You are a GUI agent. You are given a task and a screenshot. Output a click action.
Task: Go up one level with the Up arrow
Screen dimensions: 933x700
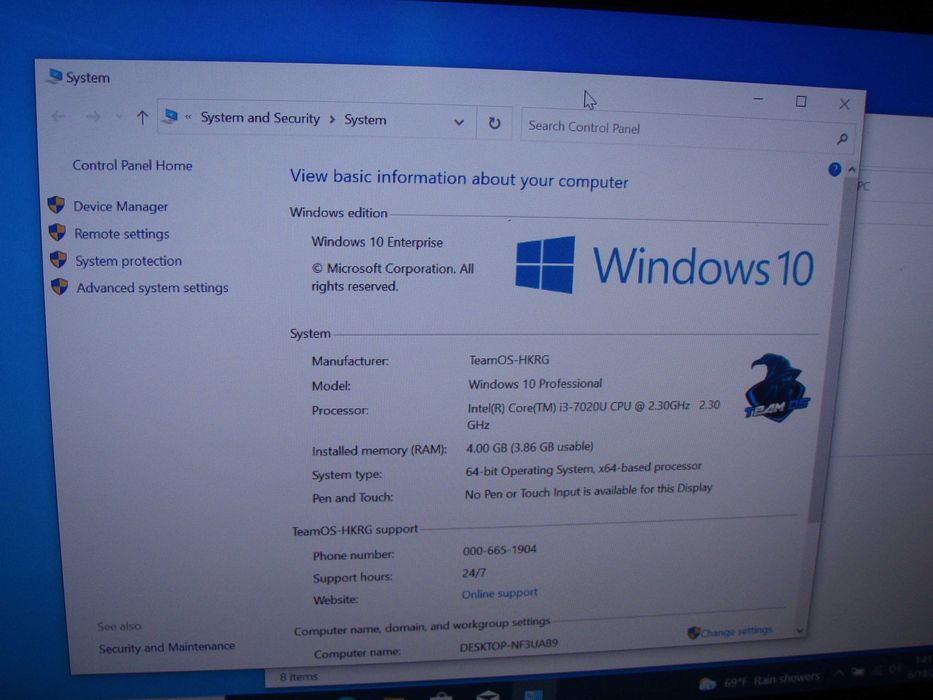142,117
